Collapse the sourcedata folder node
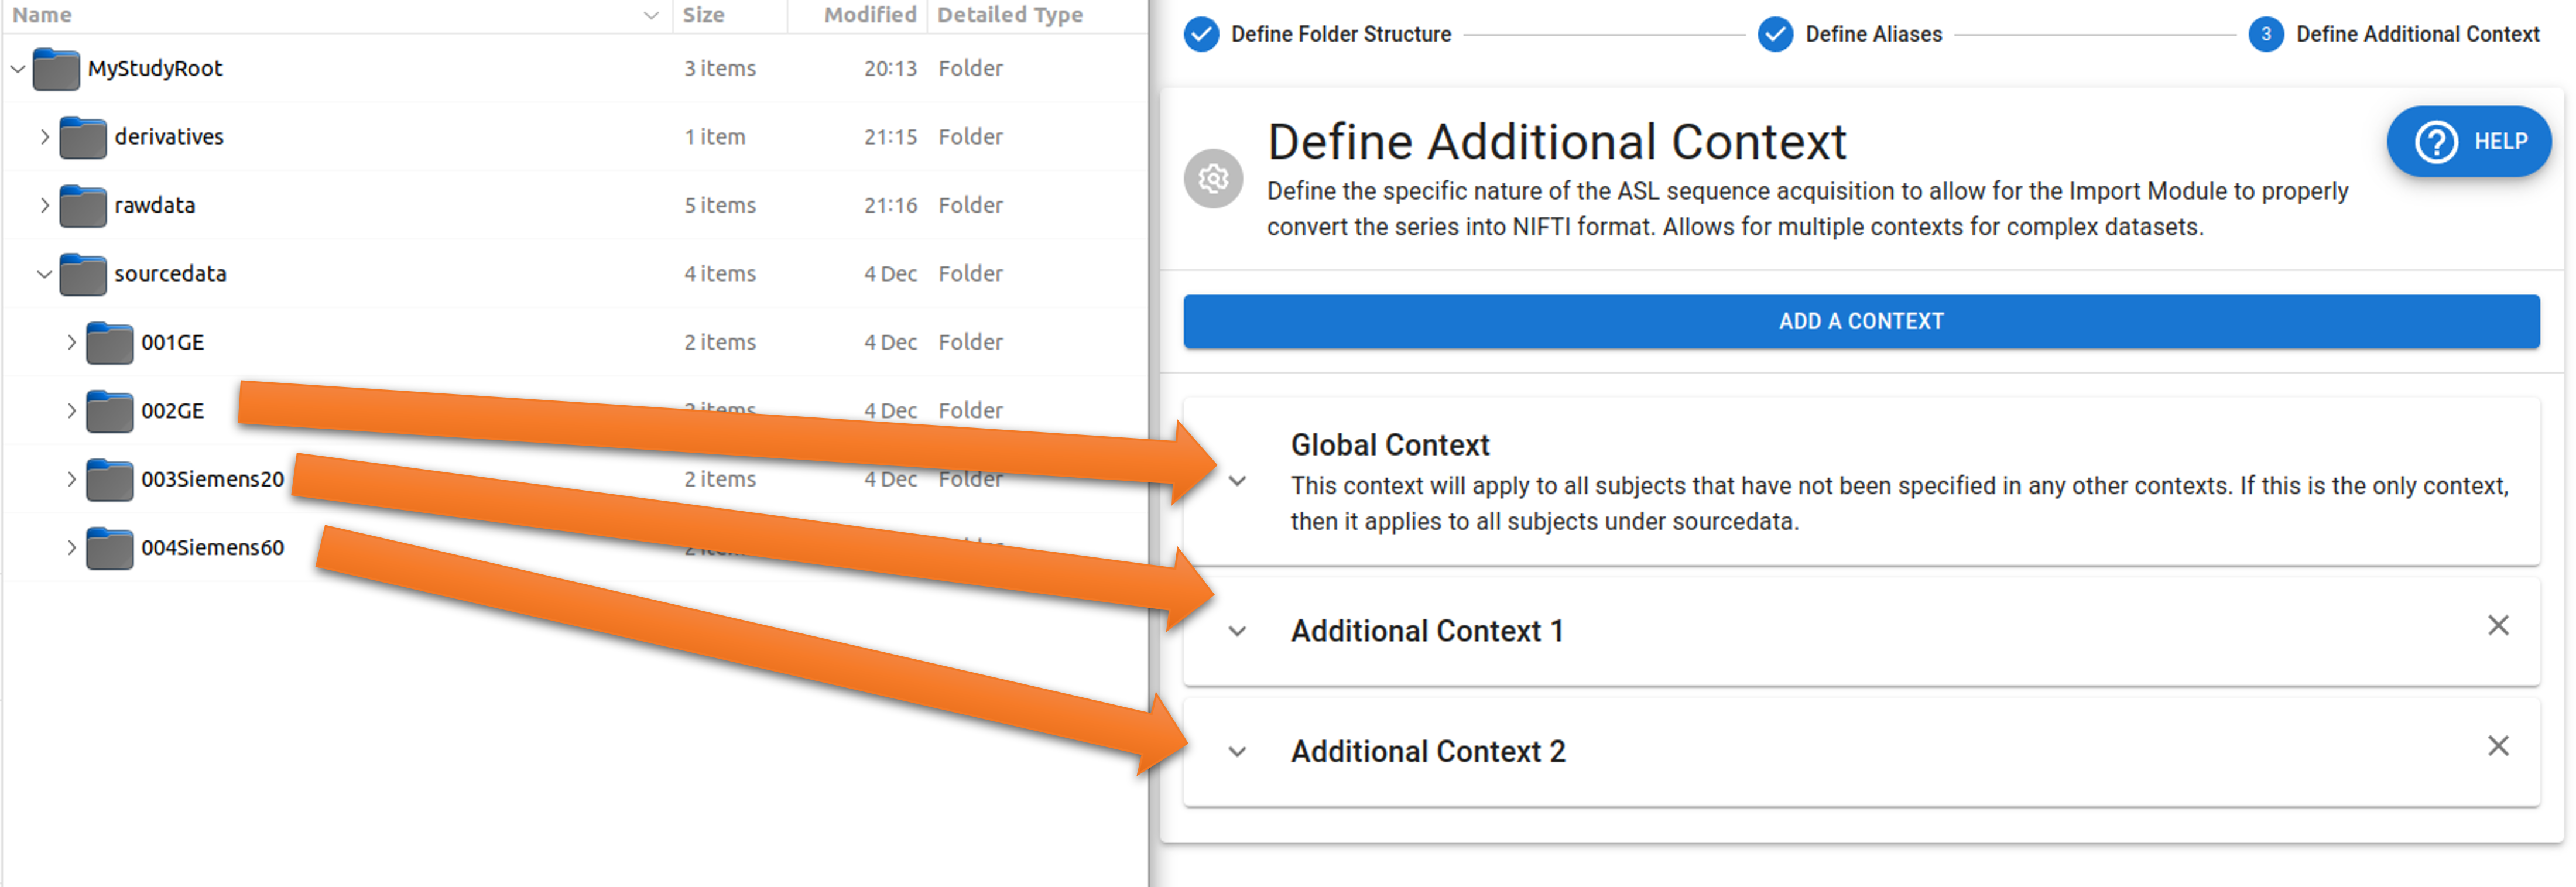The image size is (2576, 887). pyautogui.click(x=44, y=274)
